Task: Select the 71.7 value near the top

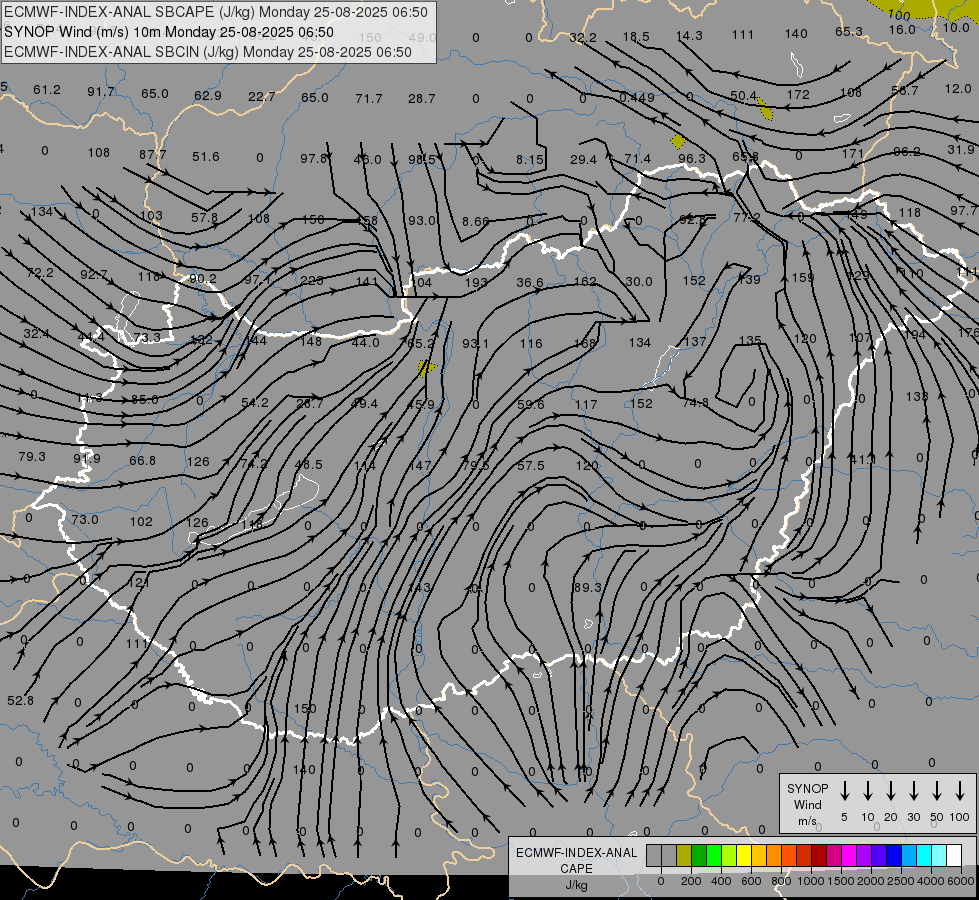Action: (368, 99)
